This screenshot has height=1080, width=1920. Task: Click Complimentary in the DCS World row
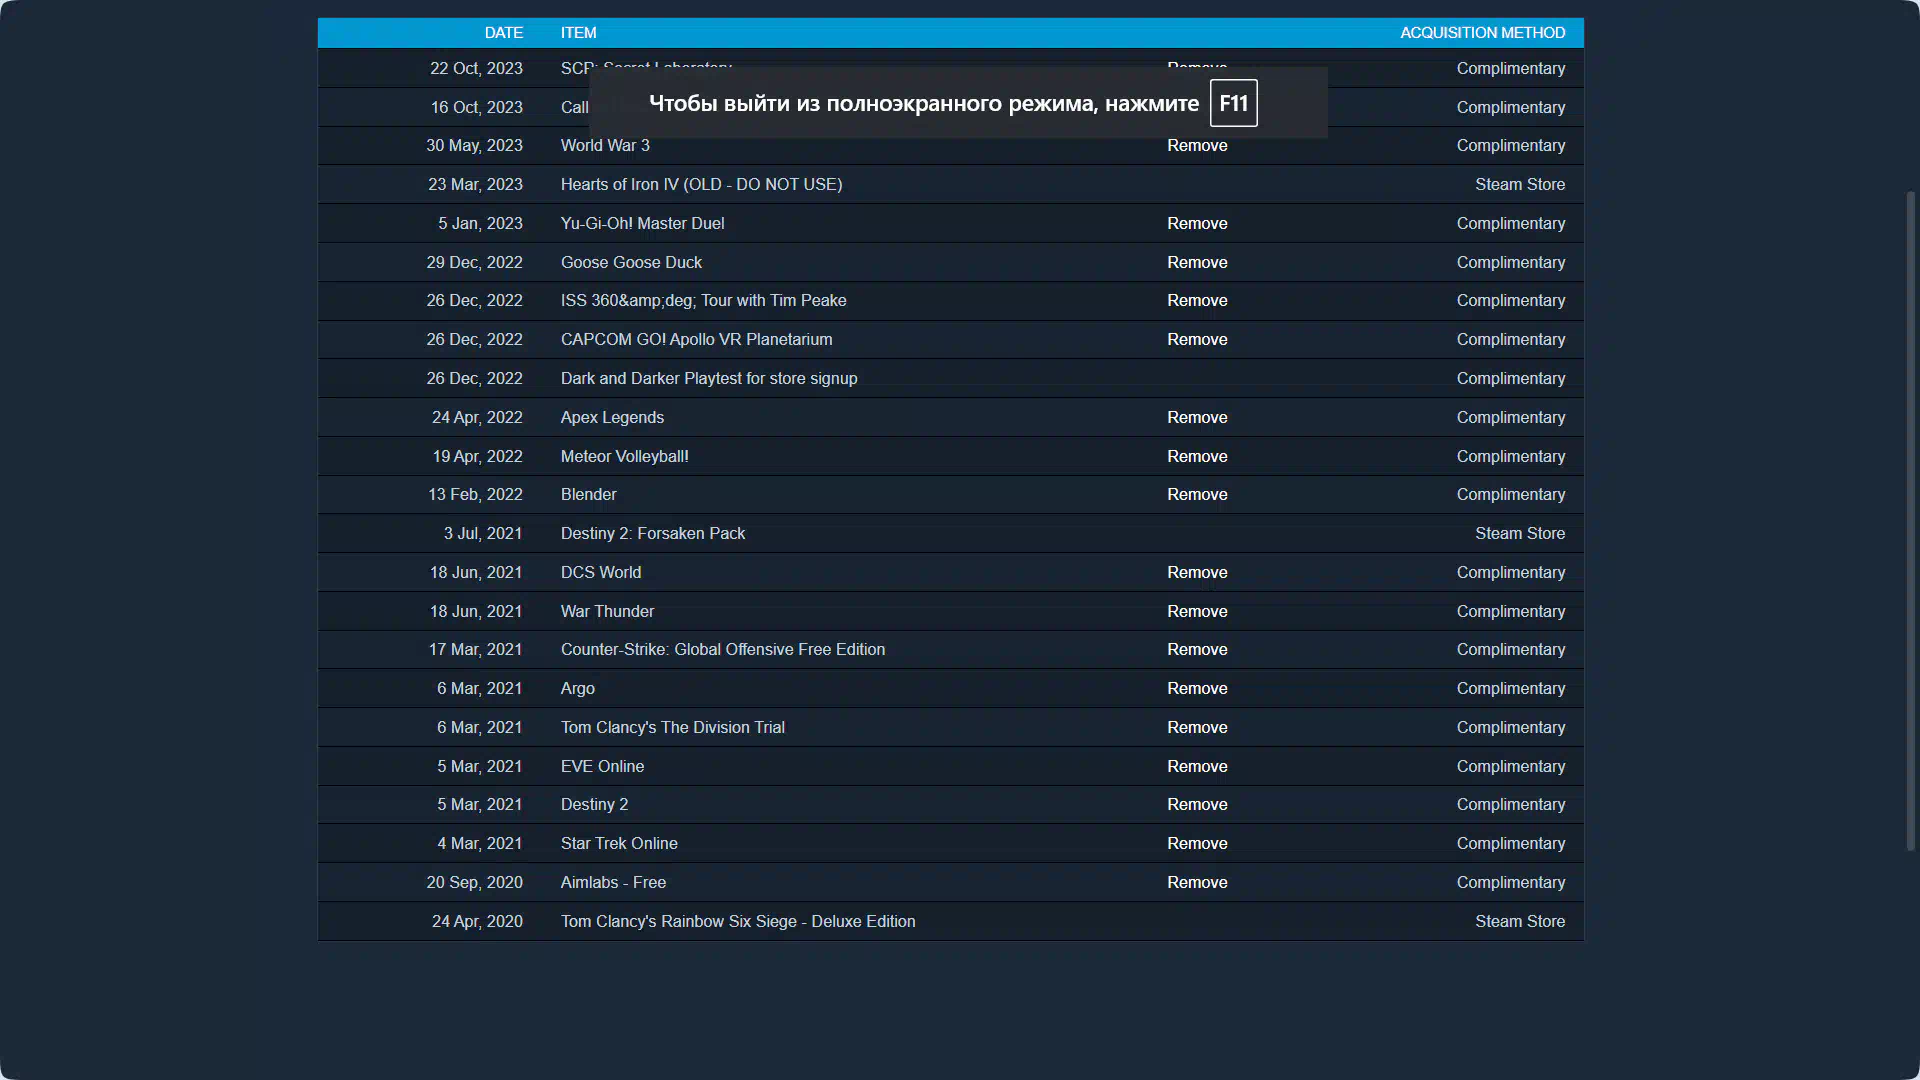(x=1510, y=573)
